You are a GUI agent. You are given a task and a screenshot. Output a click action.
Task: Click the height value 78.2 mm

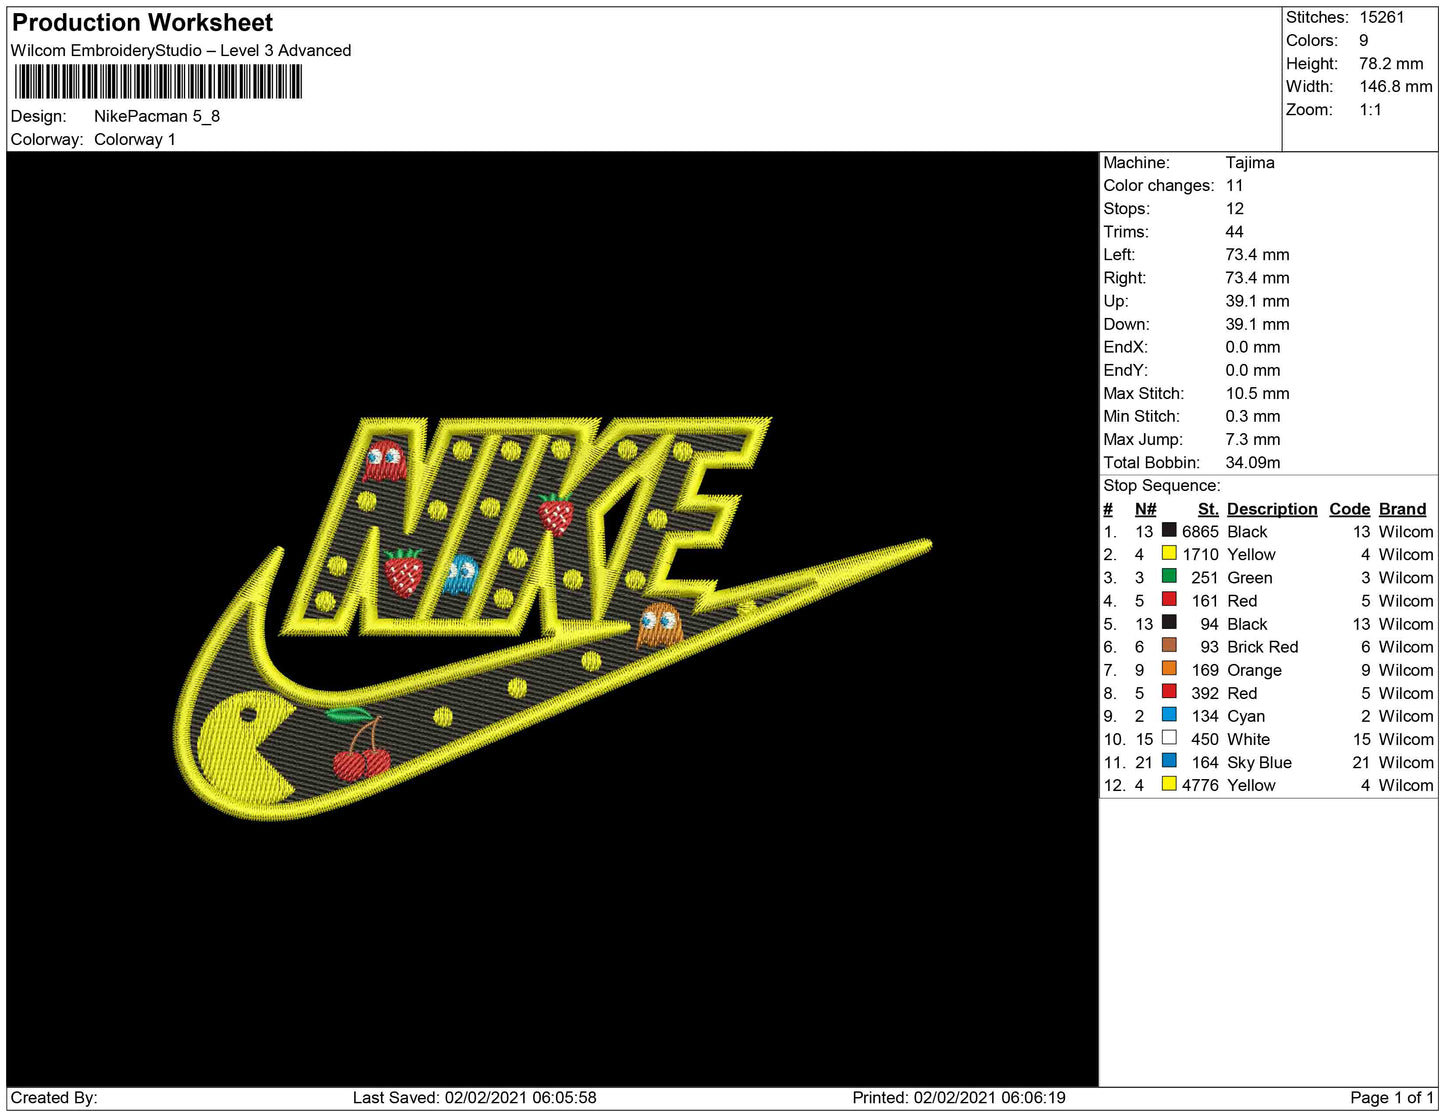pyautogui.click(x=1391, y=63)
